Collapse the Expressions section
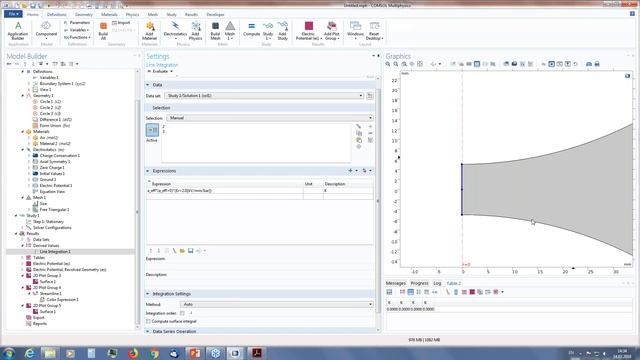The image size is (640, 360). pos(148,171)
